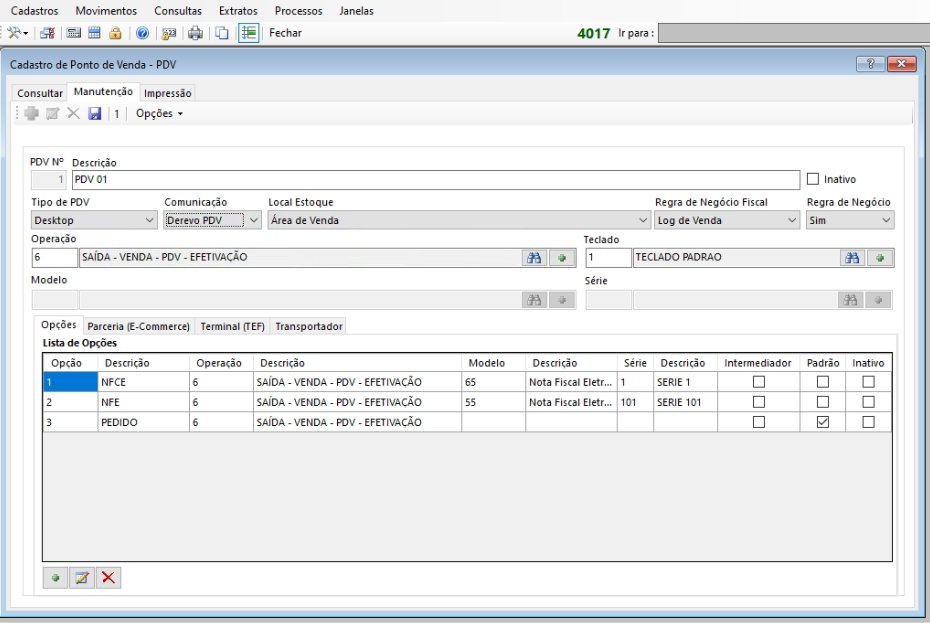The width and height of the screenshot is (930, 623).
Task: Open the Tipo de PDV dropdown
Action: tap(94, 220)
